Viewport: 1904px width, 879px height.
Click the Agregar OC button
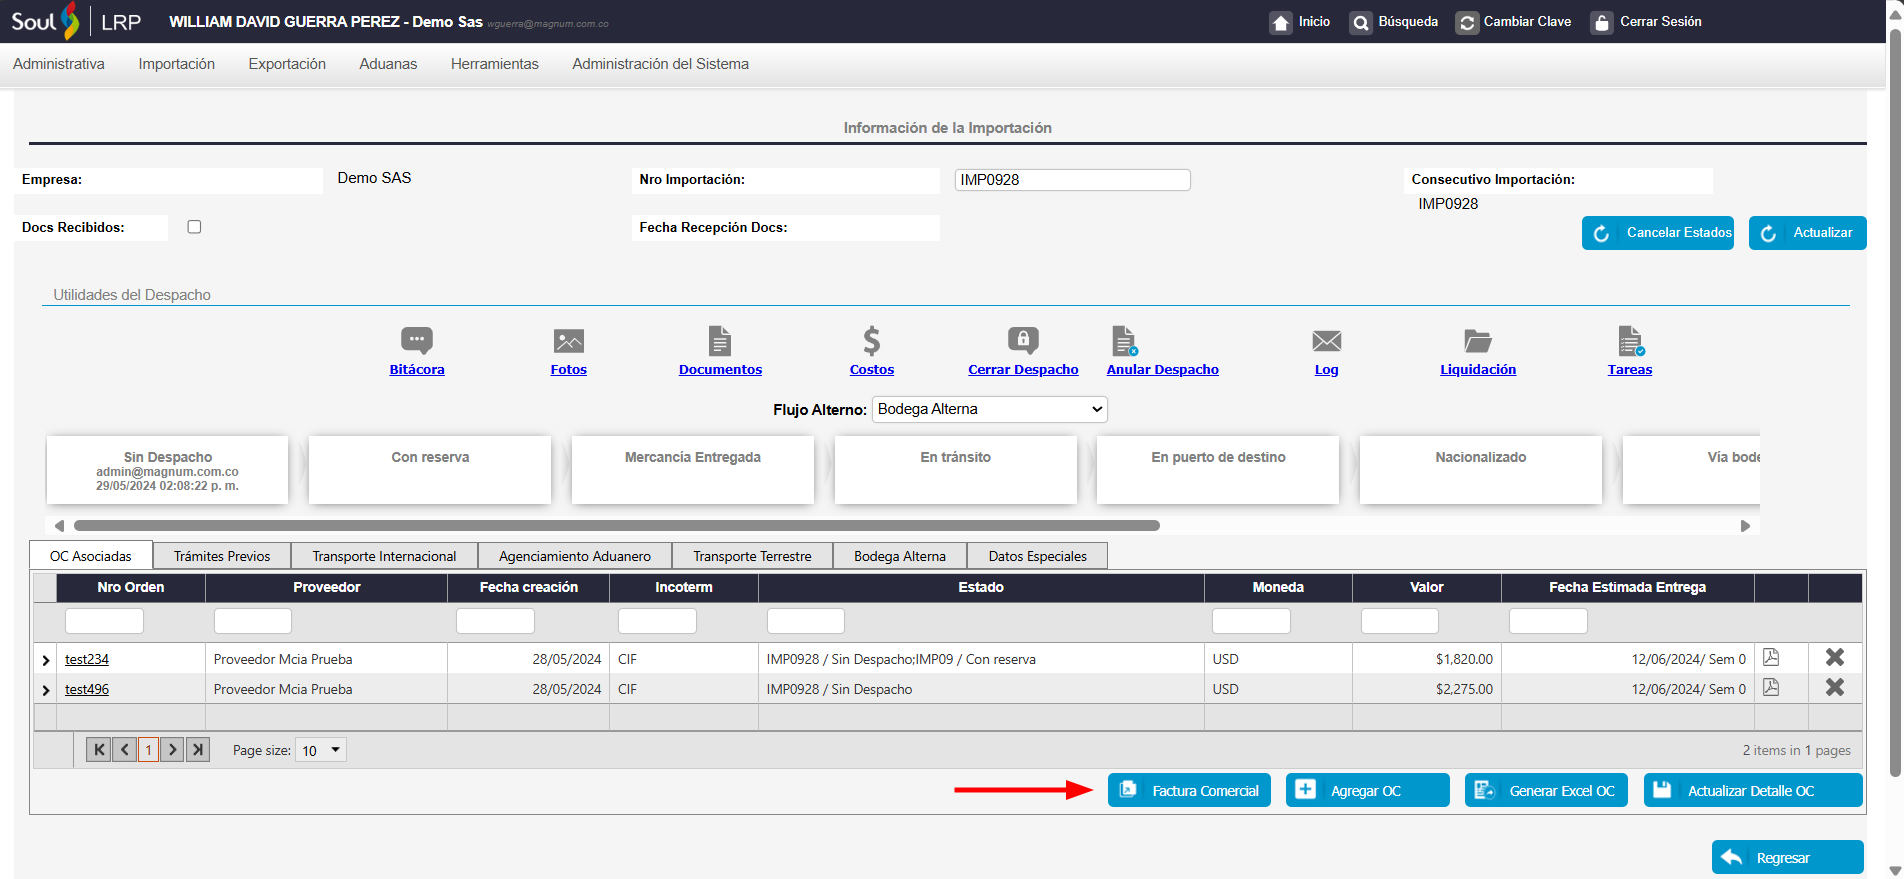(x=1367, y=790)
